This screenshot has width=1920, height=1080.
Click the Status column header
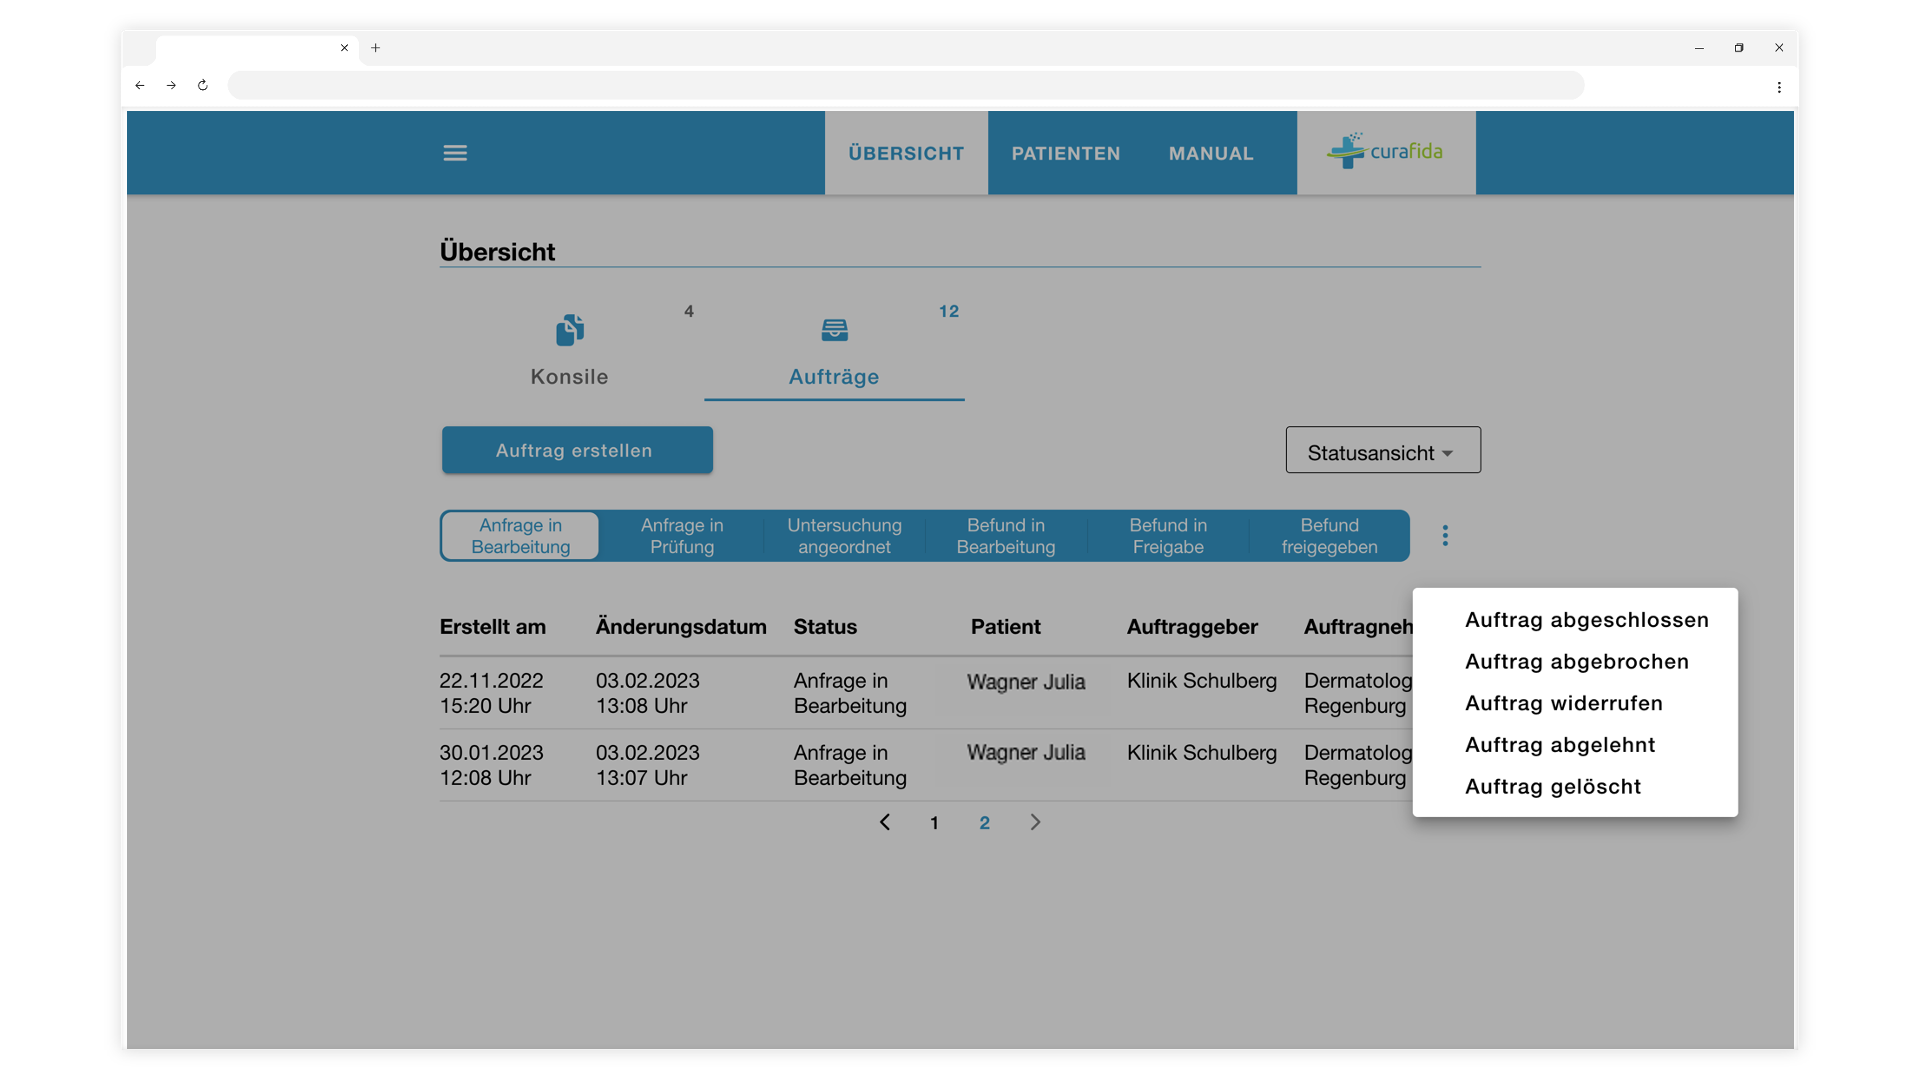(825, 627)
